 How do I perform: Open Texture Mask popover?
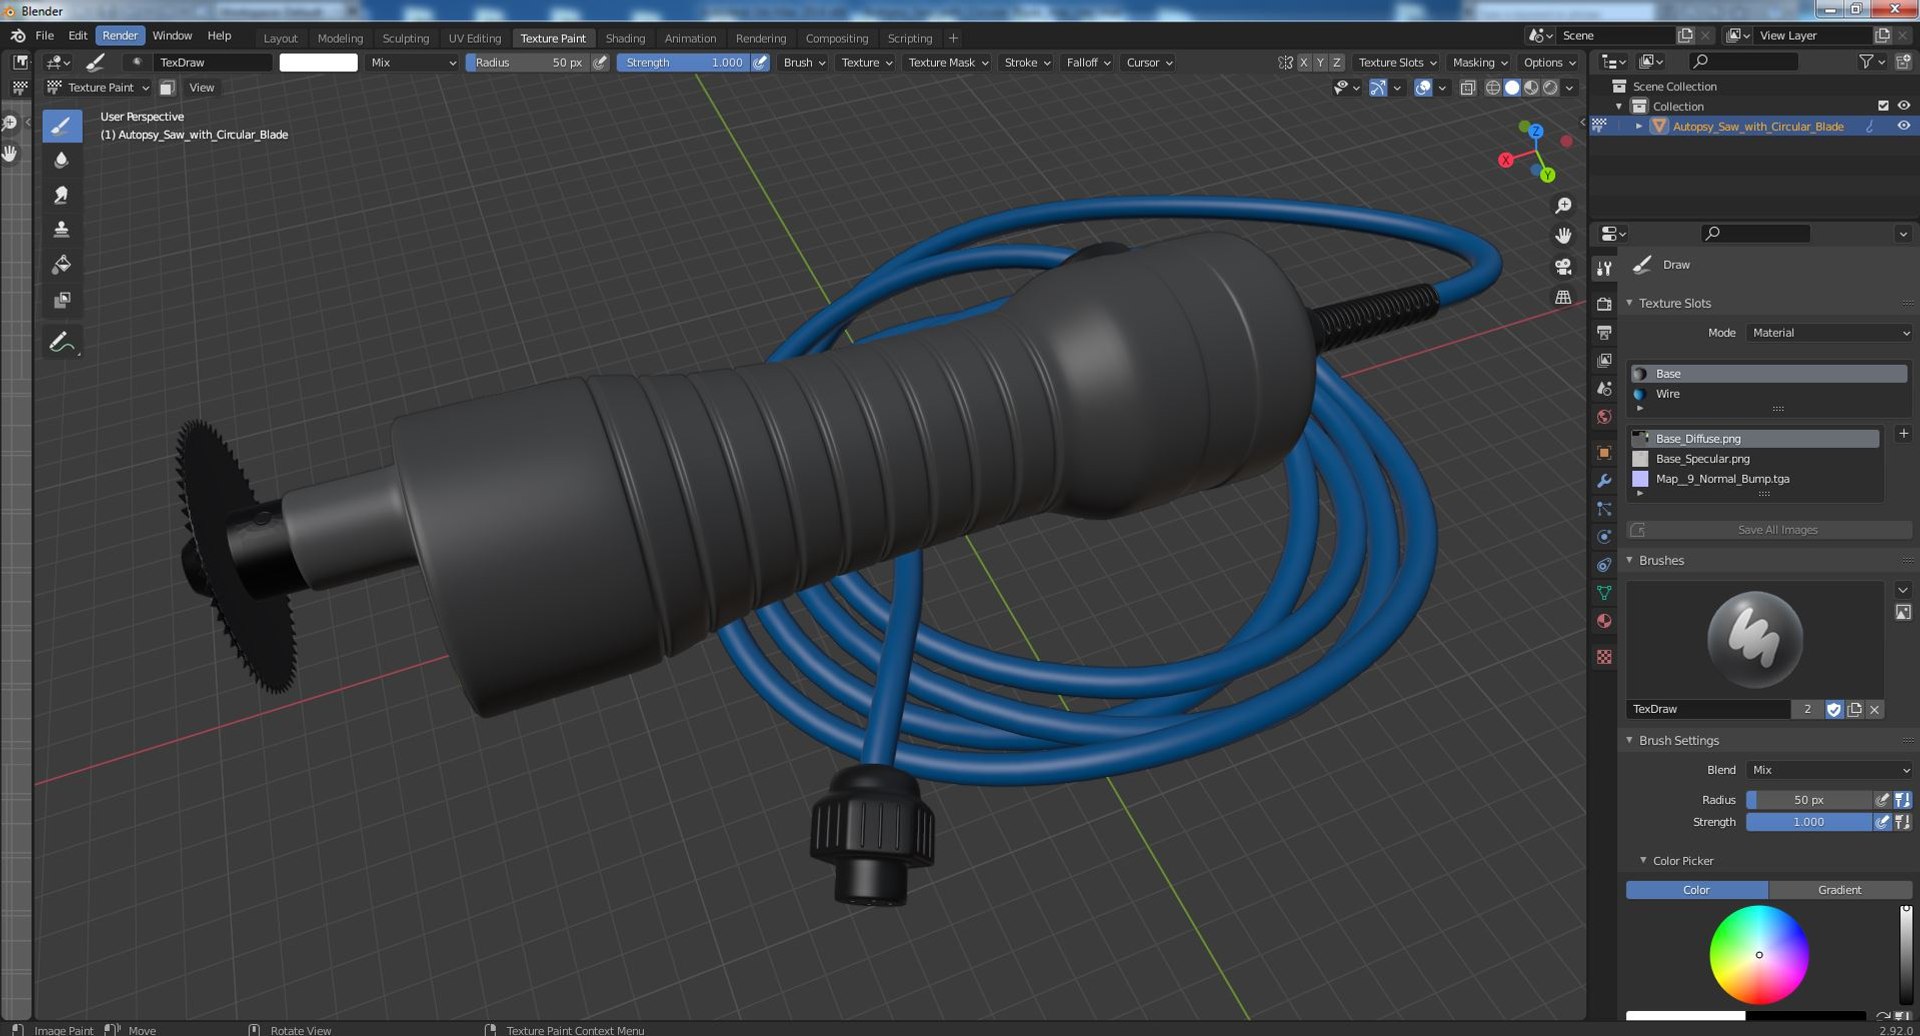[948, 62]
